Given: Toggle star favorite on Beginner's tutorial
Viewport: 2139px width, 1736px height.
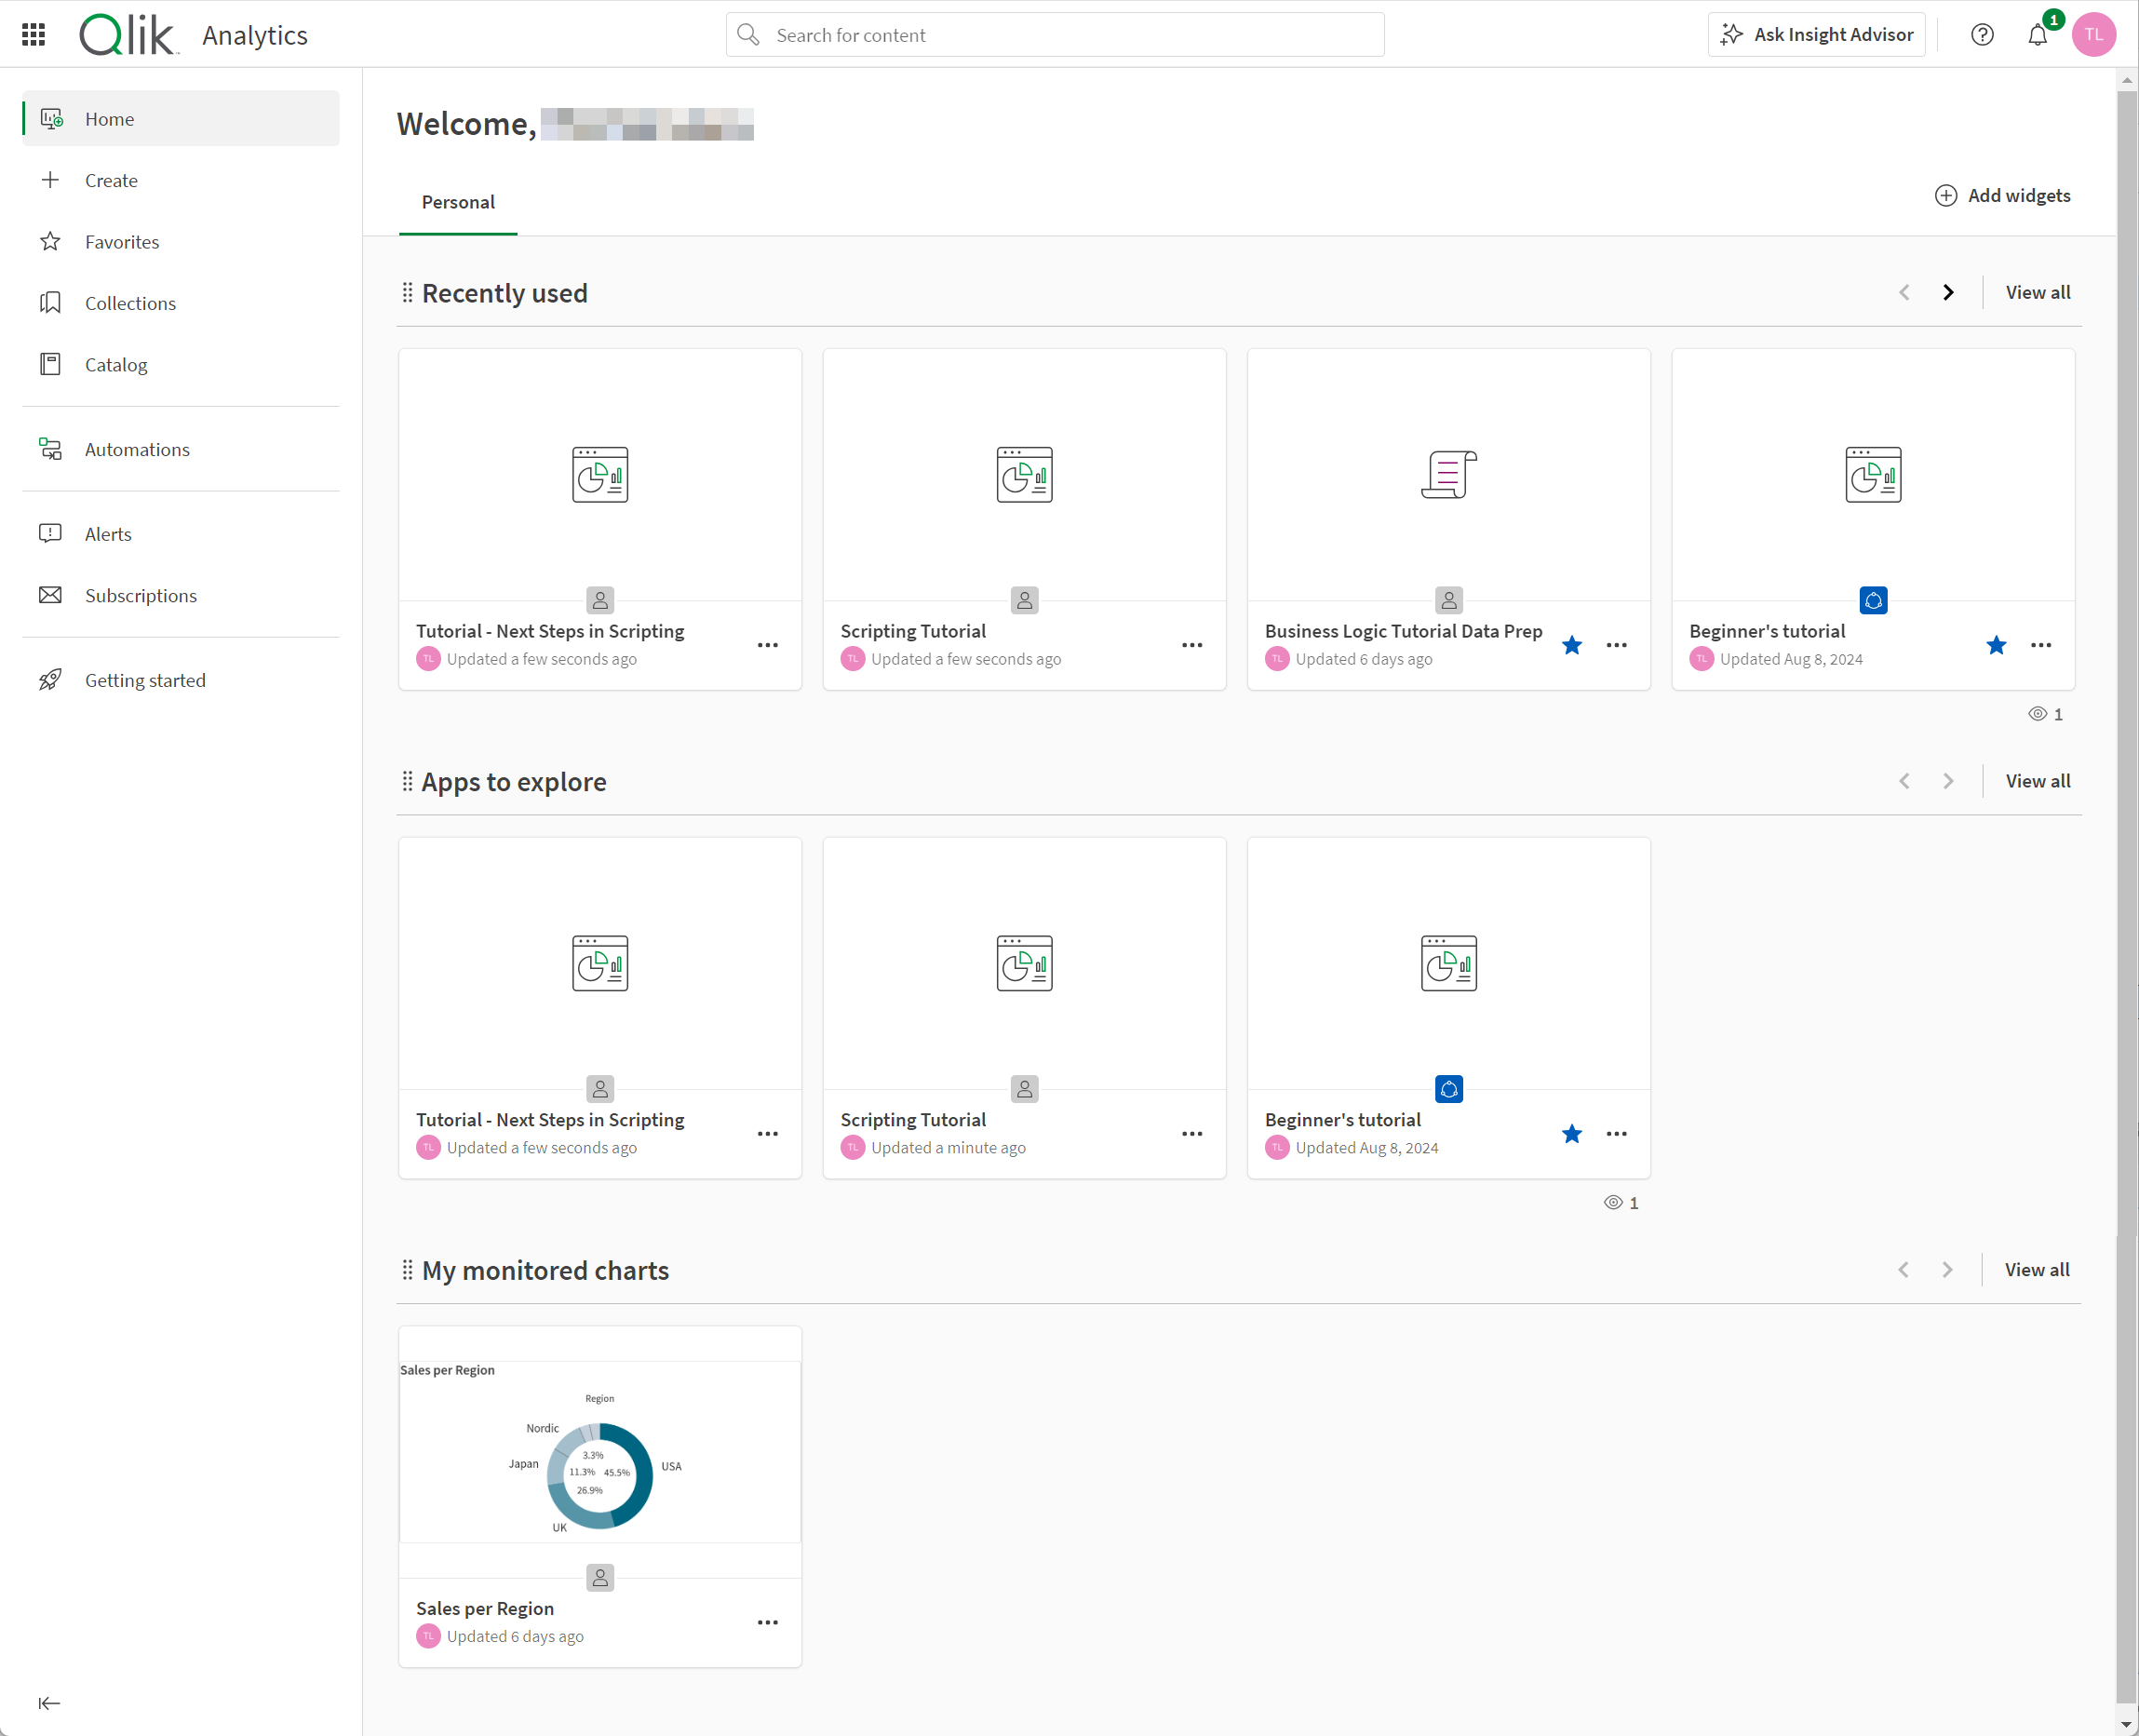Looking at the screenshot, I should tap(1996, 643).
